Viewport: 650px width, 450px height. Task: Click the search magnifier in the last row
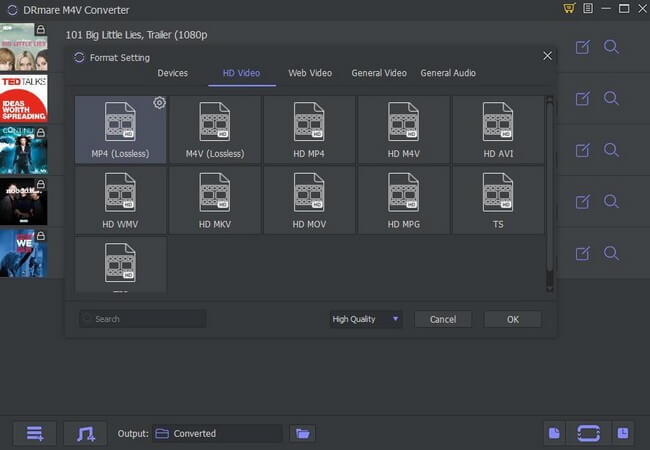click(611, 252)
